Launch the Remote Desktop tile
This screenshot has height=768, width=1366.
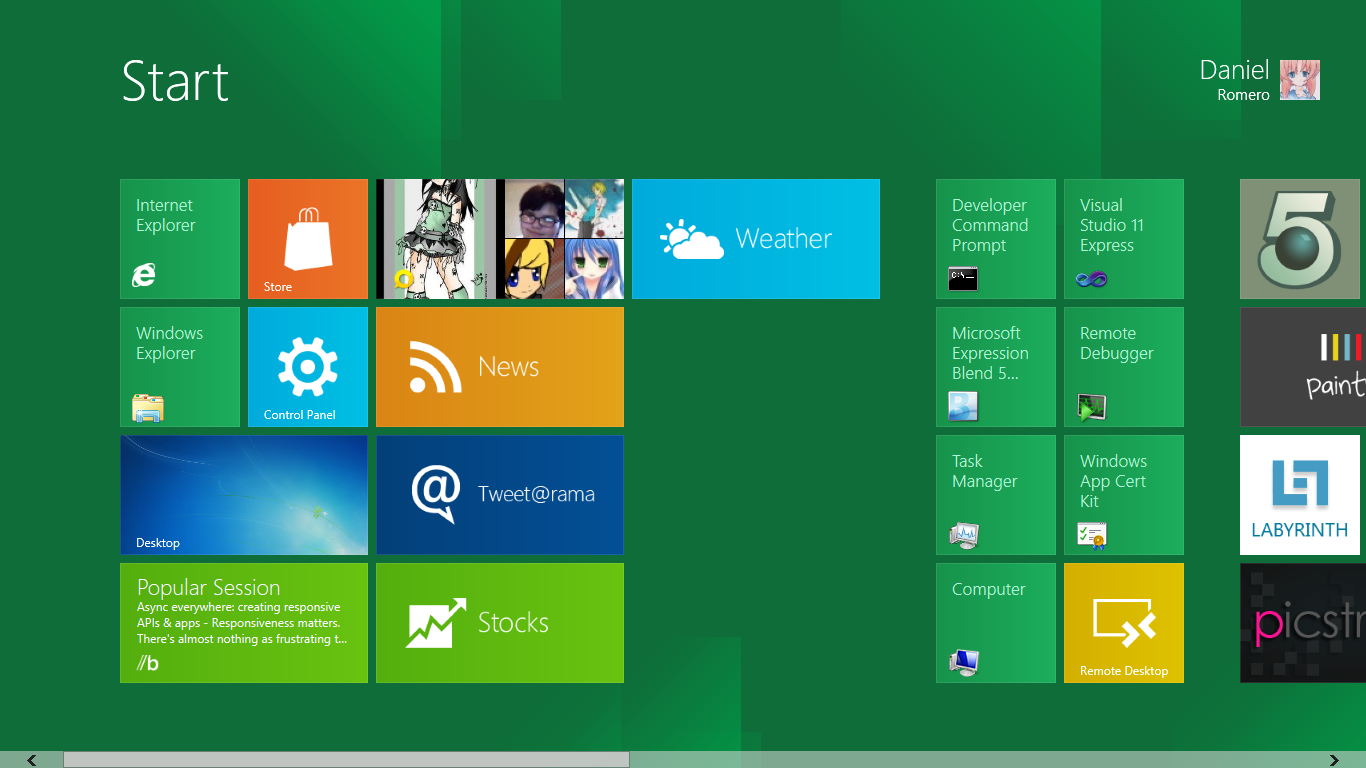tap(1124, 623)
